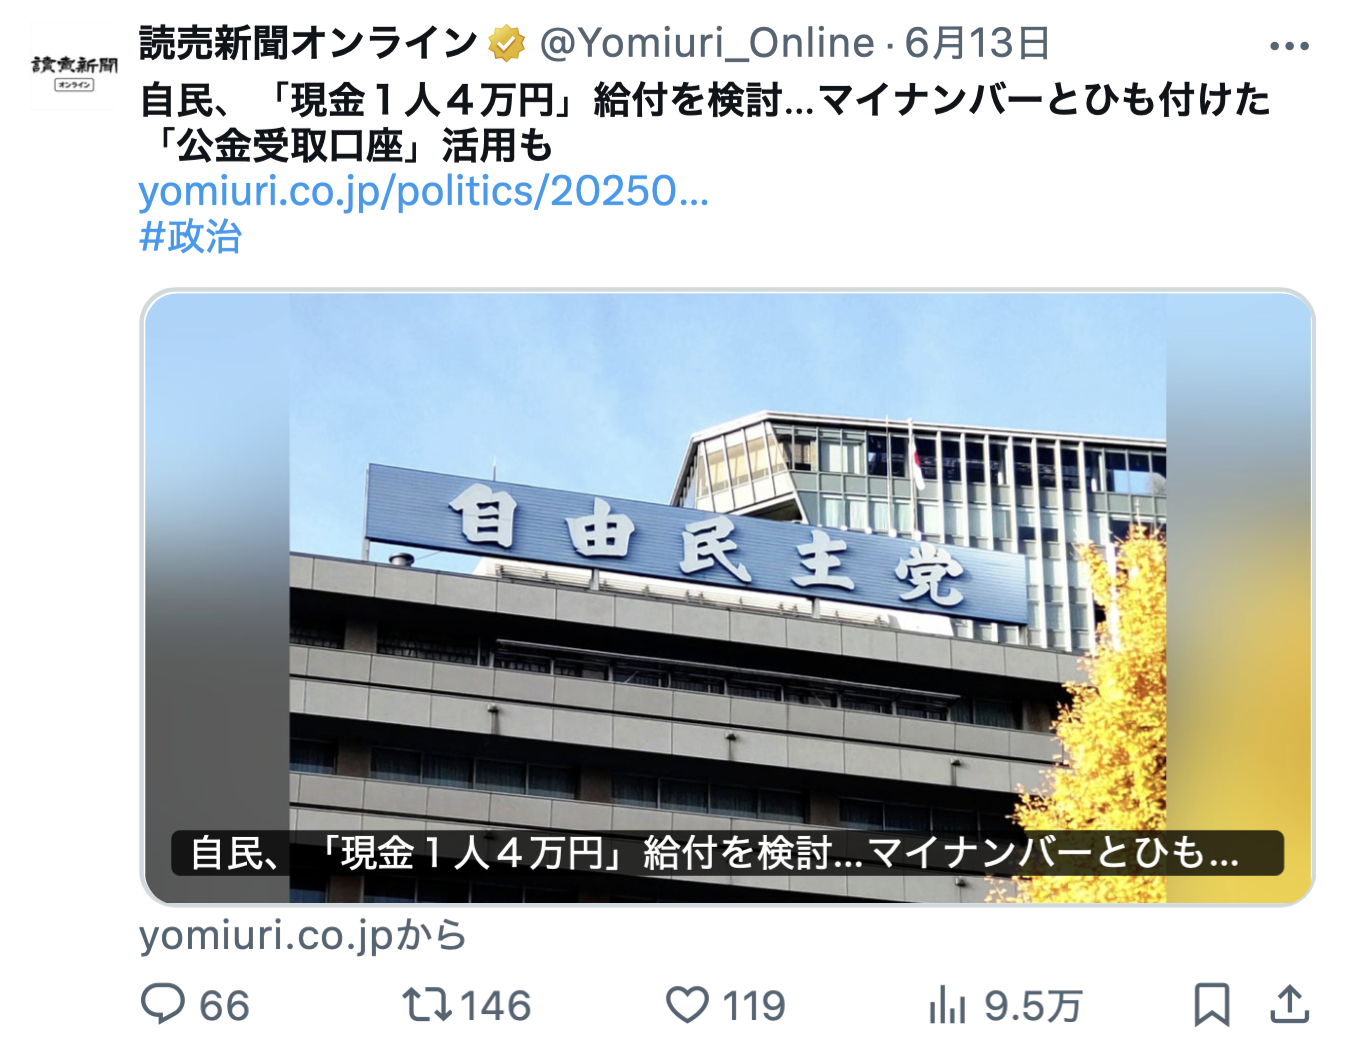
Task: Open the 自由民主党 building card image
Action: tap(727, 597)
